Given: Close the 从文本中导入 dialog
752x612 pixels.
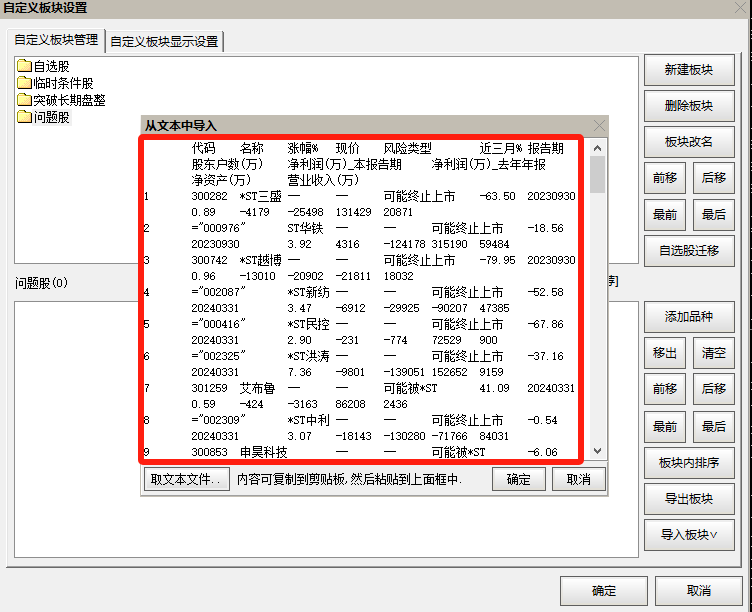Looking at the screenshot, I should (599, 126).
